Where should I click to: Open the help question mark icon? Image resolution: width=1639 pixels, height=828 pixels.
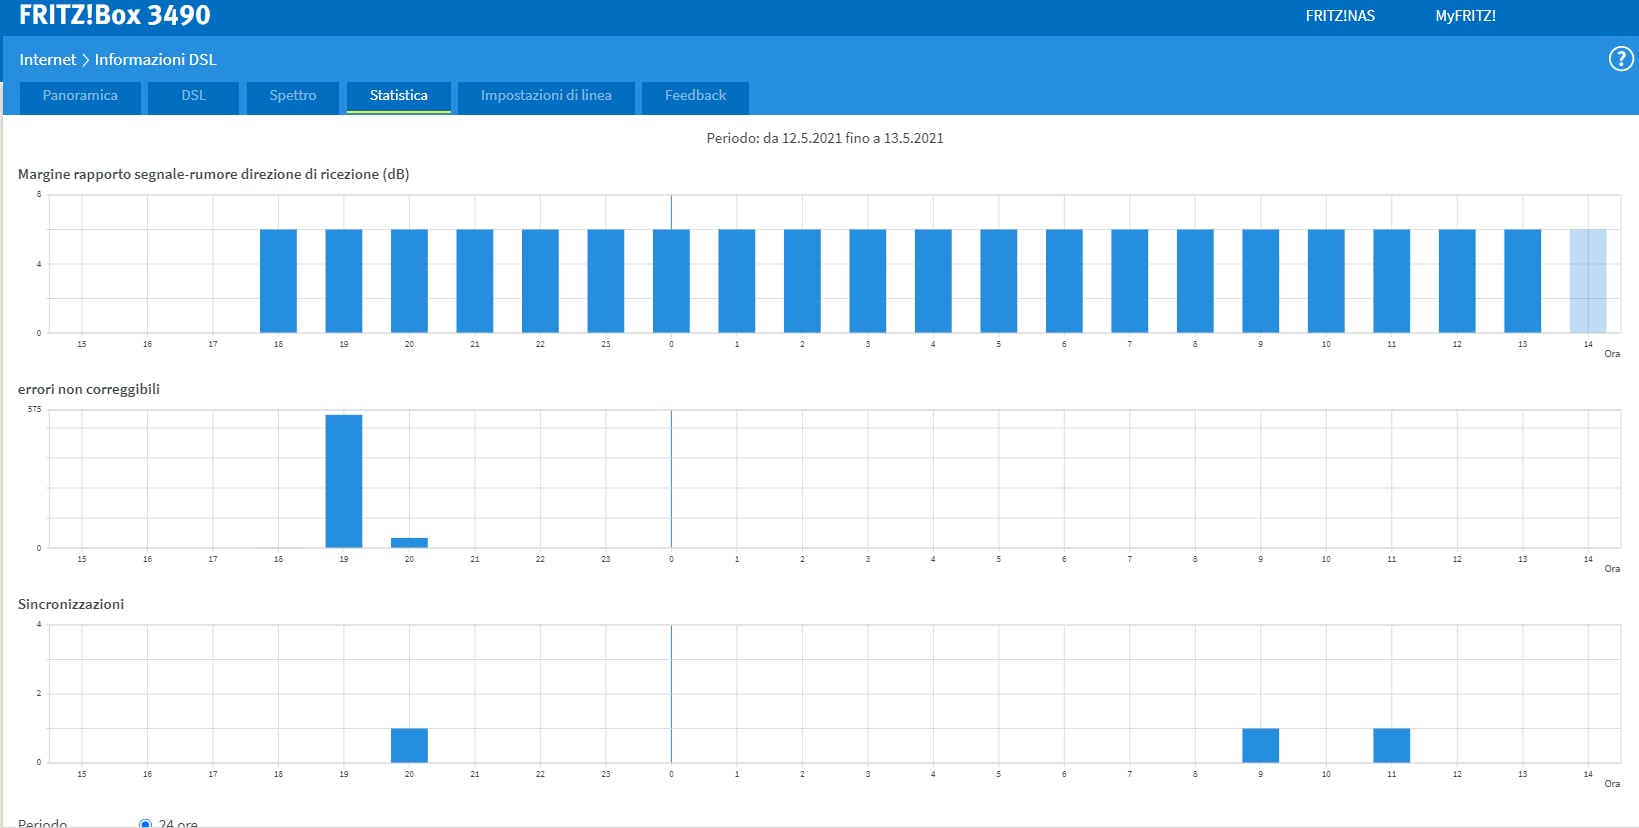tap(1620, 59)
